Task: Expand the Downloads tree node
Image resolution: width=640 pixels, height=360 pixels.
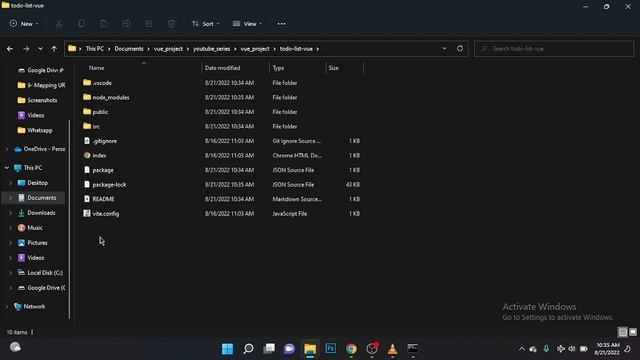Action: (x=11, y=213)
